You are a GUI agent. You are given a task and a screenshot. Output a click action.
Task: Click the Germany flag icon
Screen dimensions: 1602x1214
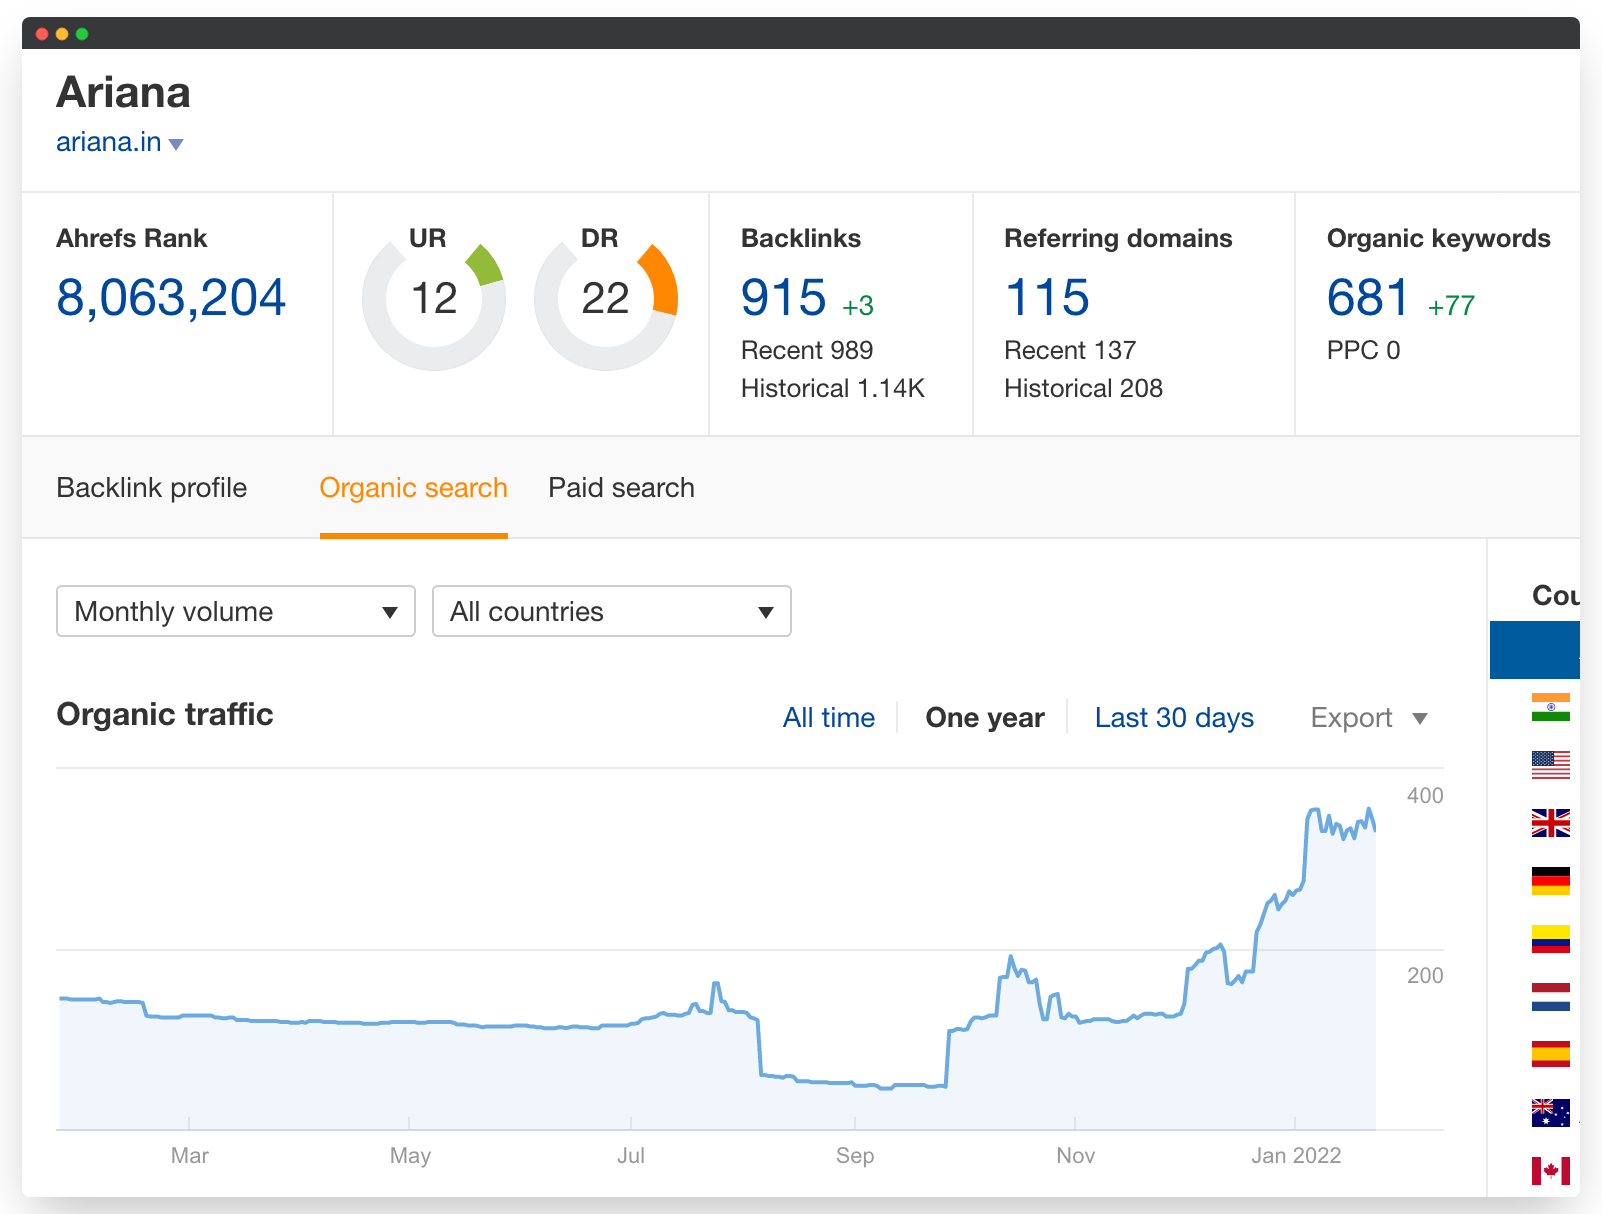coord(1550,881)
